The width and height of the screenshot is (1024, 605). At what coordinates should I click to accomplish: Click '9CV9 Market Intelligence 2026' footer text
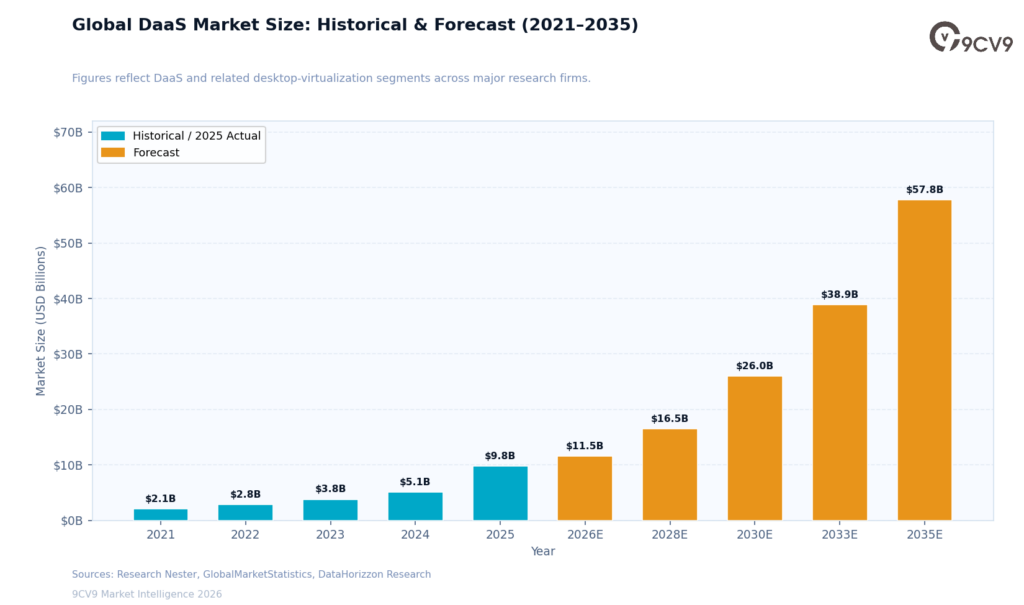pyautogui.click(x=147, y=594)
